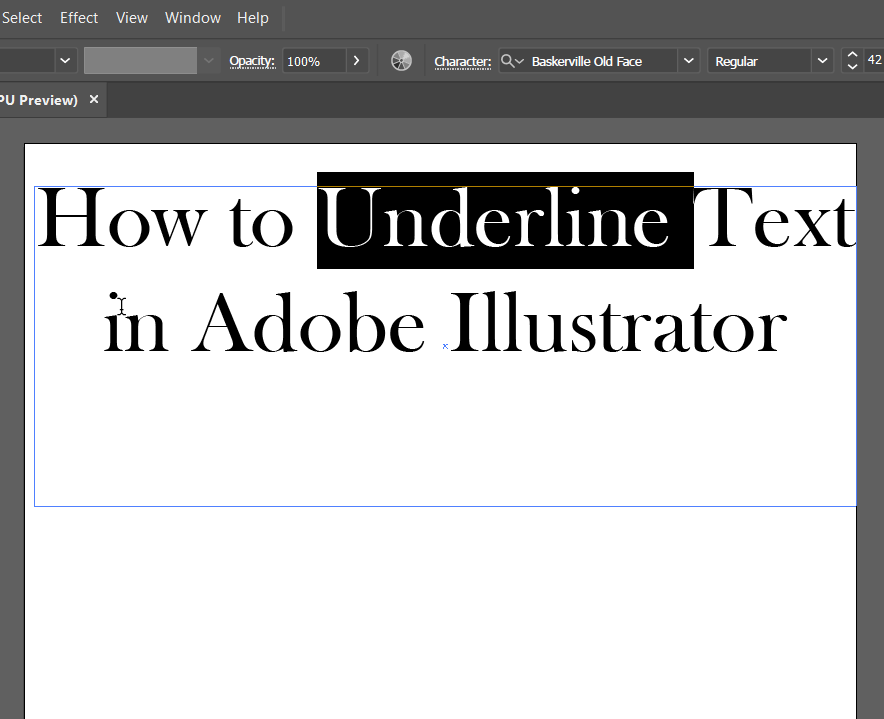Close the GPU Preview document tab
Screen dimensions: 884x719
tap(94, 99)
